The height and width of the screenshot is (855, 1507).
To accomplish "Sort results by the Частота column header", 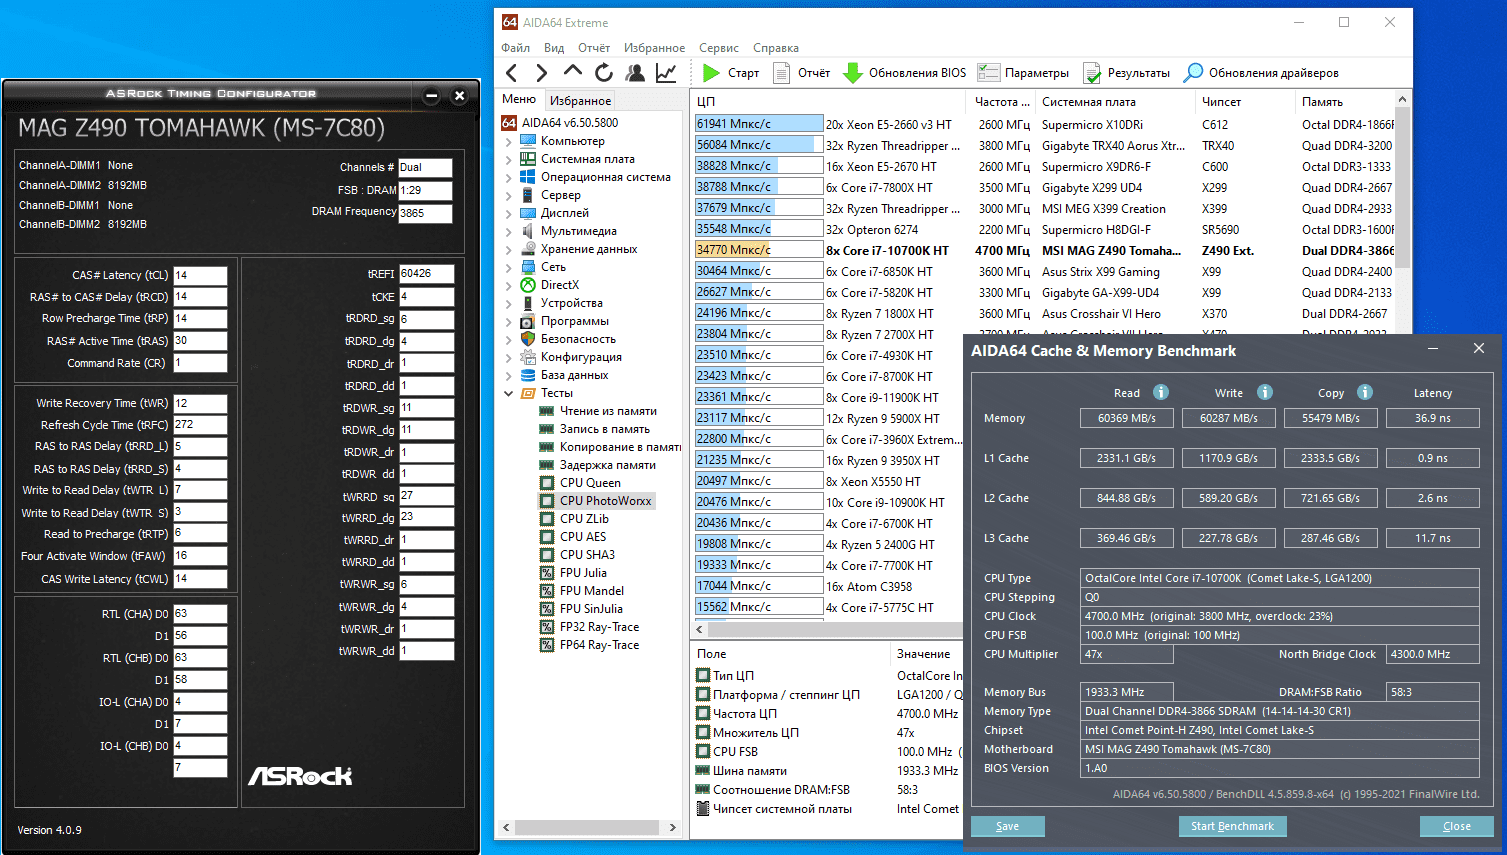I will 1002,102.
